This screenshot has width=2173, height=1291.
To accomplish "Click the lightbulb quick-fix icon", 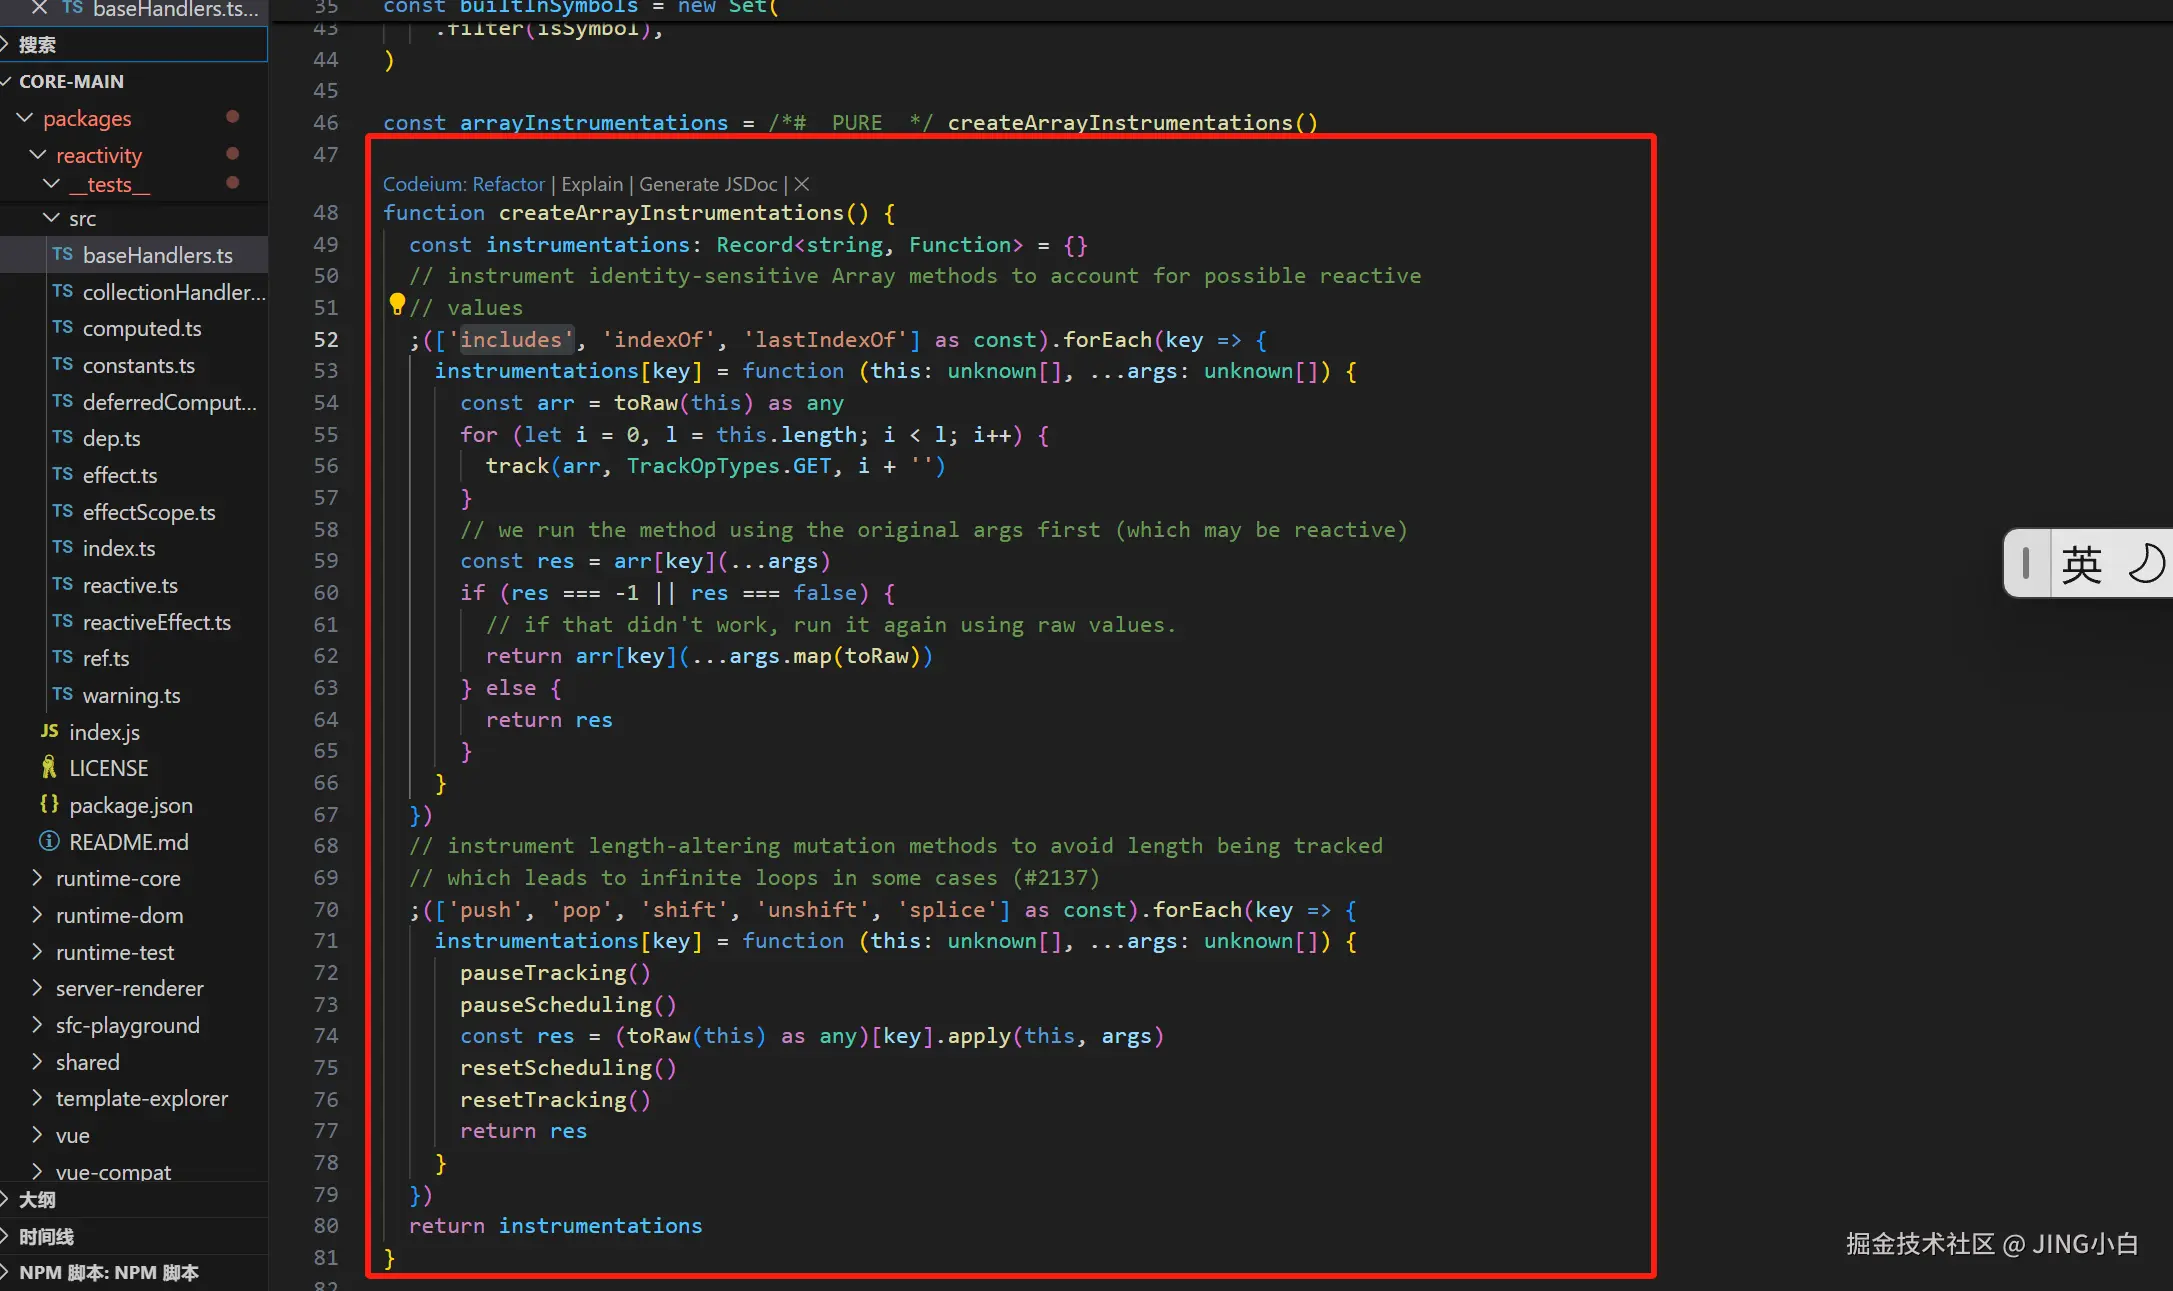I will [397, 303].
